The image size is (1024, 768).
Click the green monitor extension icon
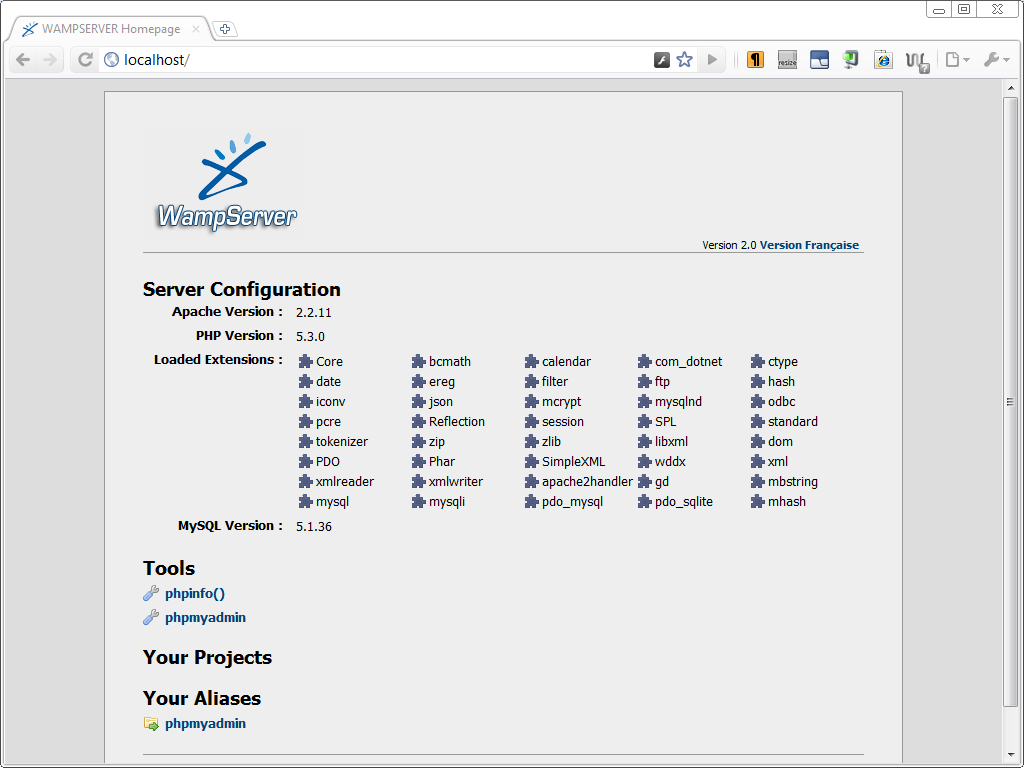point(850,60)
